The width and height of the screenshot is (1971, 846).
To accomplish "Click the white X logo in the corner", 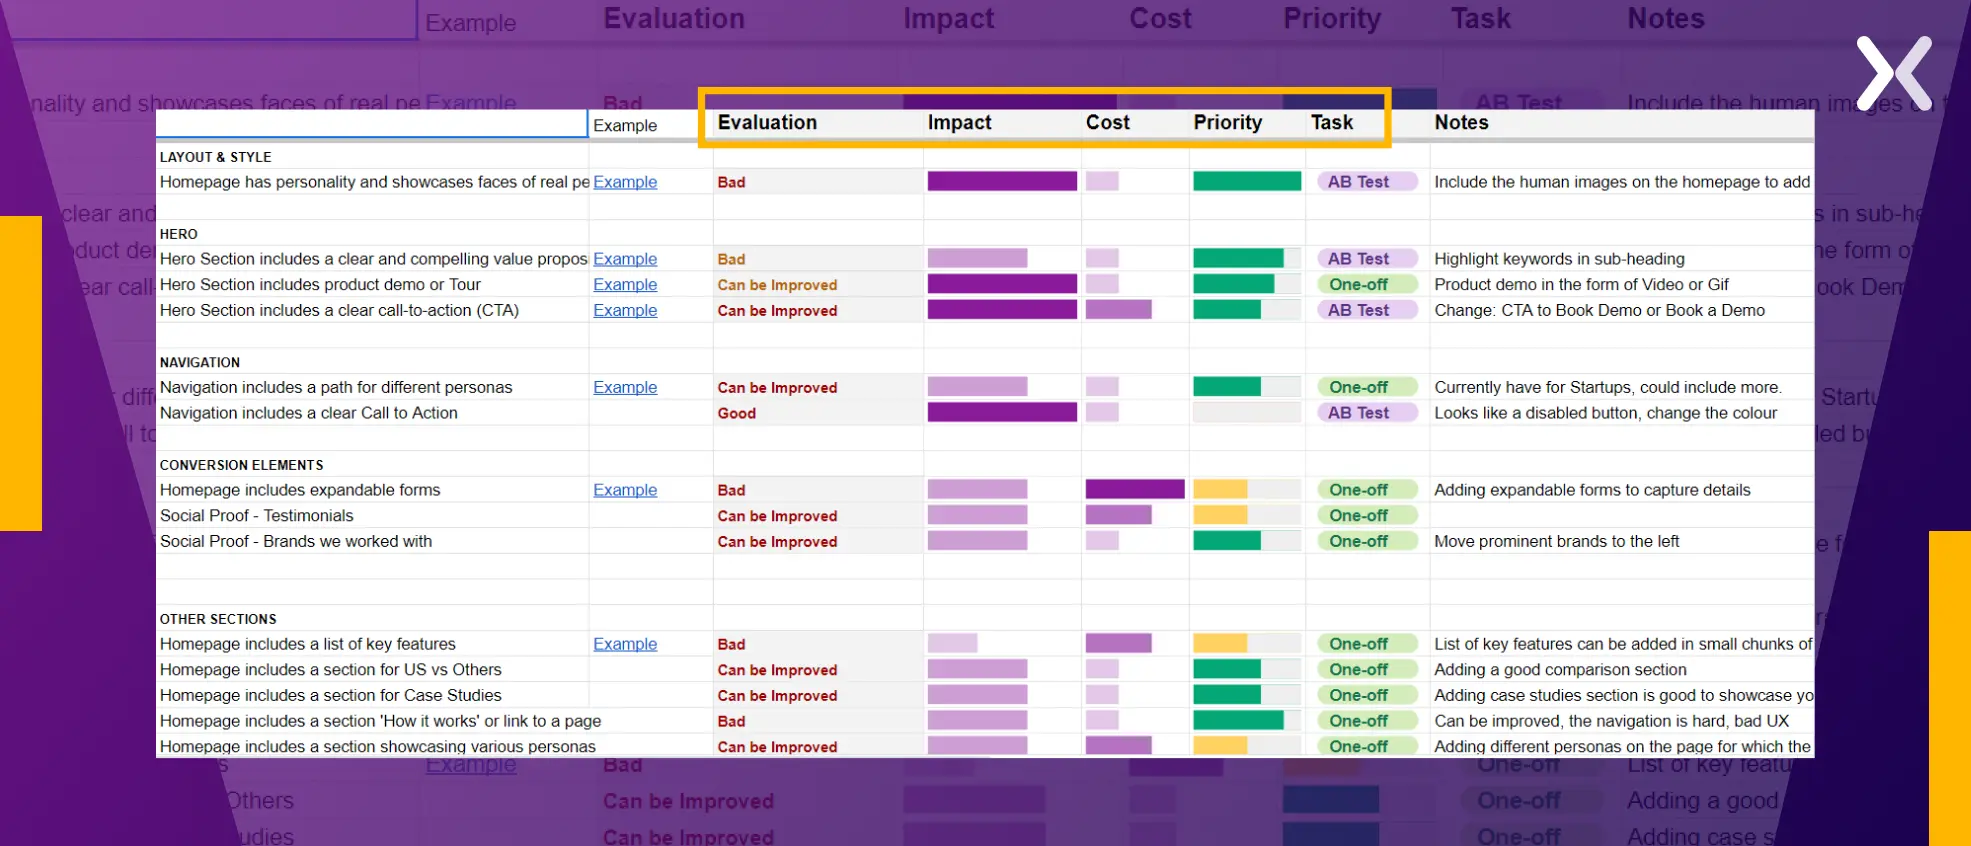I will pos(1894,74).
